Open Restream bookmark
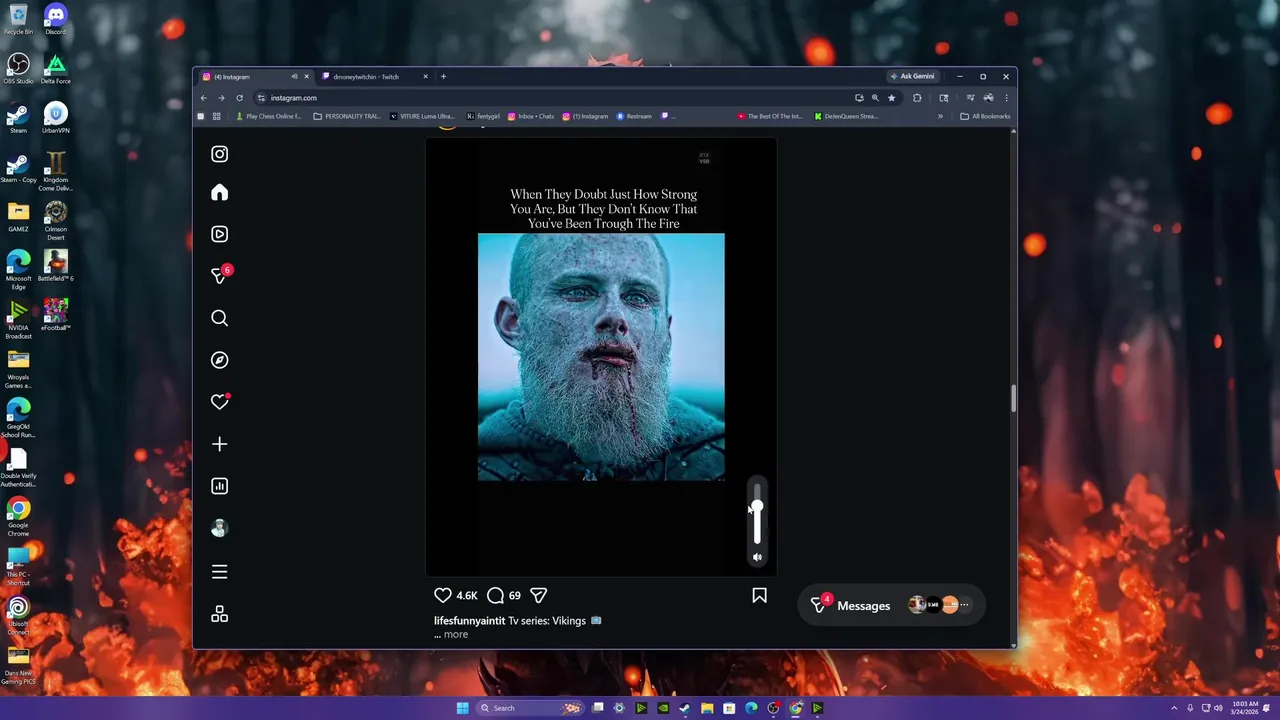The height and width of the screenshot is (720, 1280). click(634, 116)
